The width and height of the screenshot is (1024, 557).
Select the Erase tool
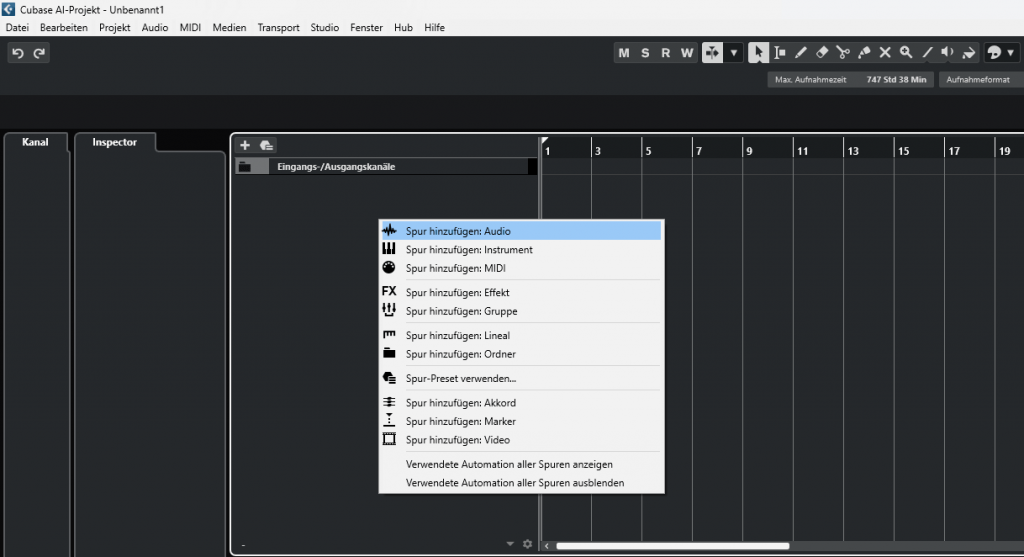coord(822,53)
